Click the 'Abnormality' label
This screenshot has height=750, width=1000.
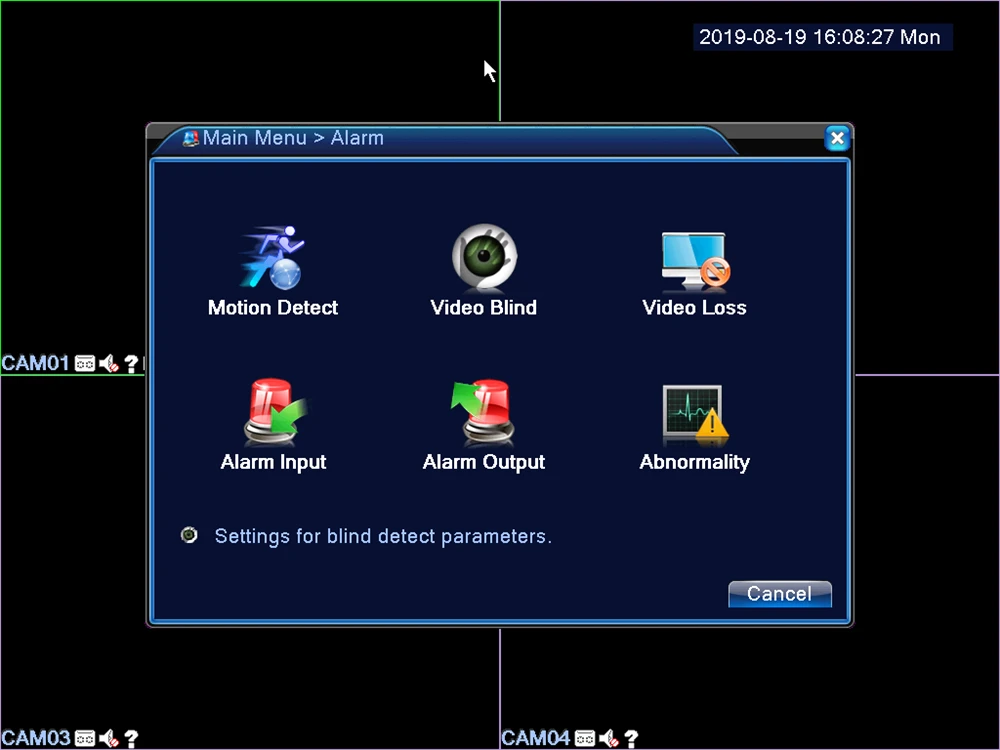coord(695,462)
